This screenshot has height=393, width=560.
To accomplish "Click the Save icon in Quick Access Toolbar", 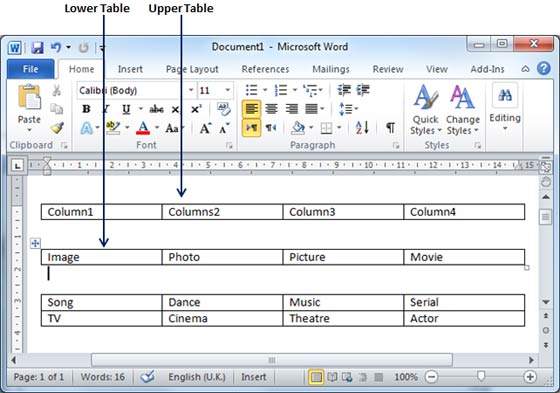I will click(37, 48).
